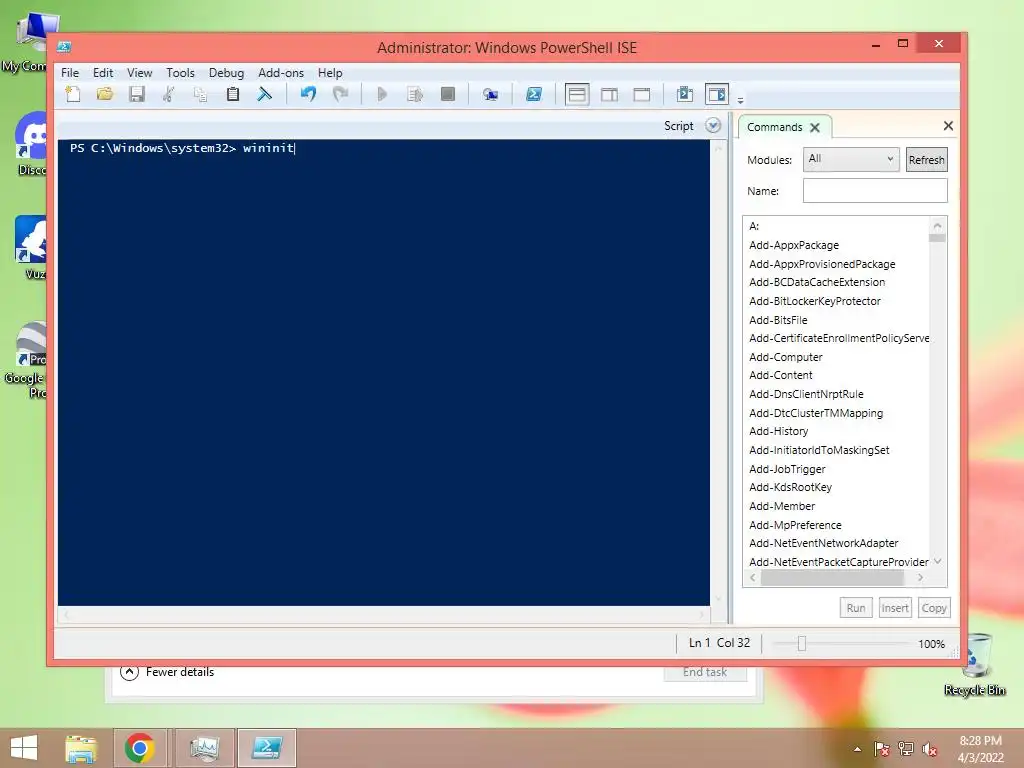1024x768 pixels.
Task: Click the Refresh button
Action: click(x=926, y=160)
